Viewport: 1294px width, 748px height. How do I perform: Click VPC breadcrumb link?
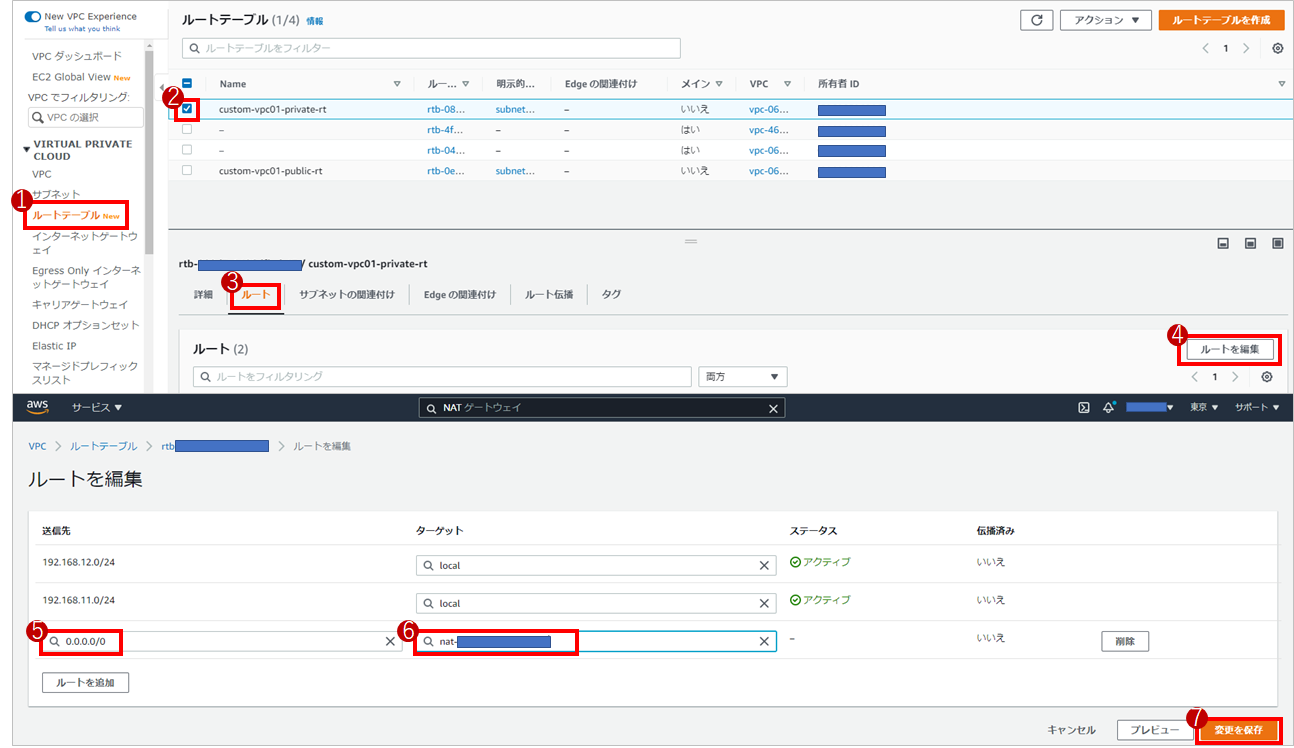(x=37, y=446)
